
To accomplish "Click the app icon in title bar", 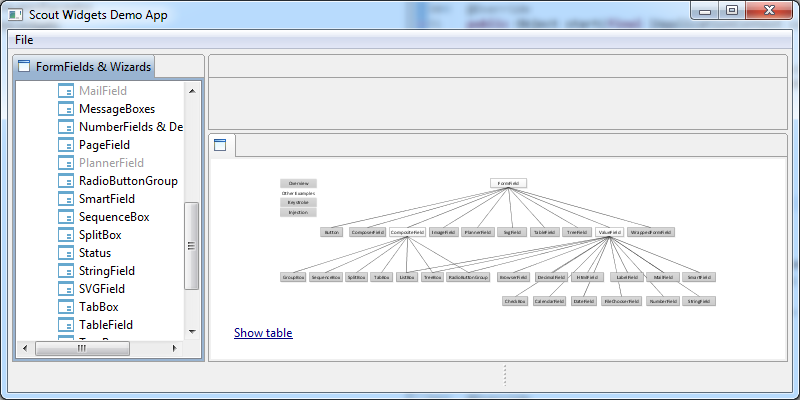I will [x=15, y=14].
